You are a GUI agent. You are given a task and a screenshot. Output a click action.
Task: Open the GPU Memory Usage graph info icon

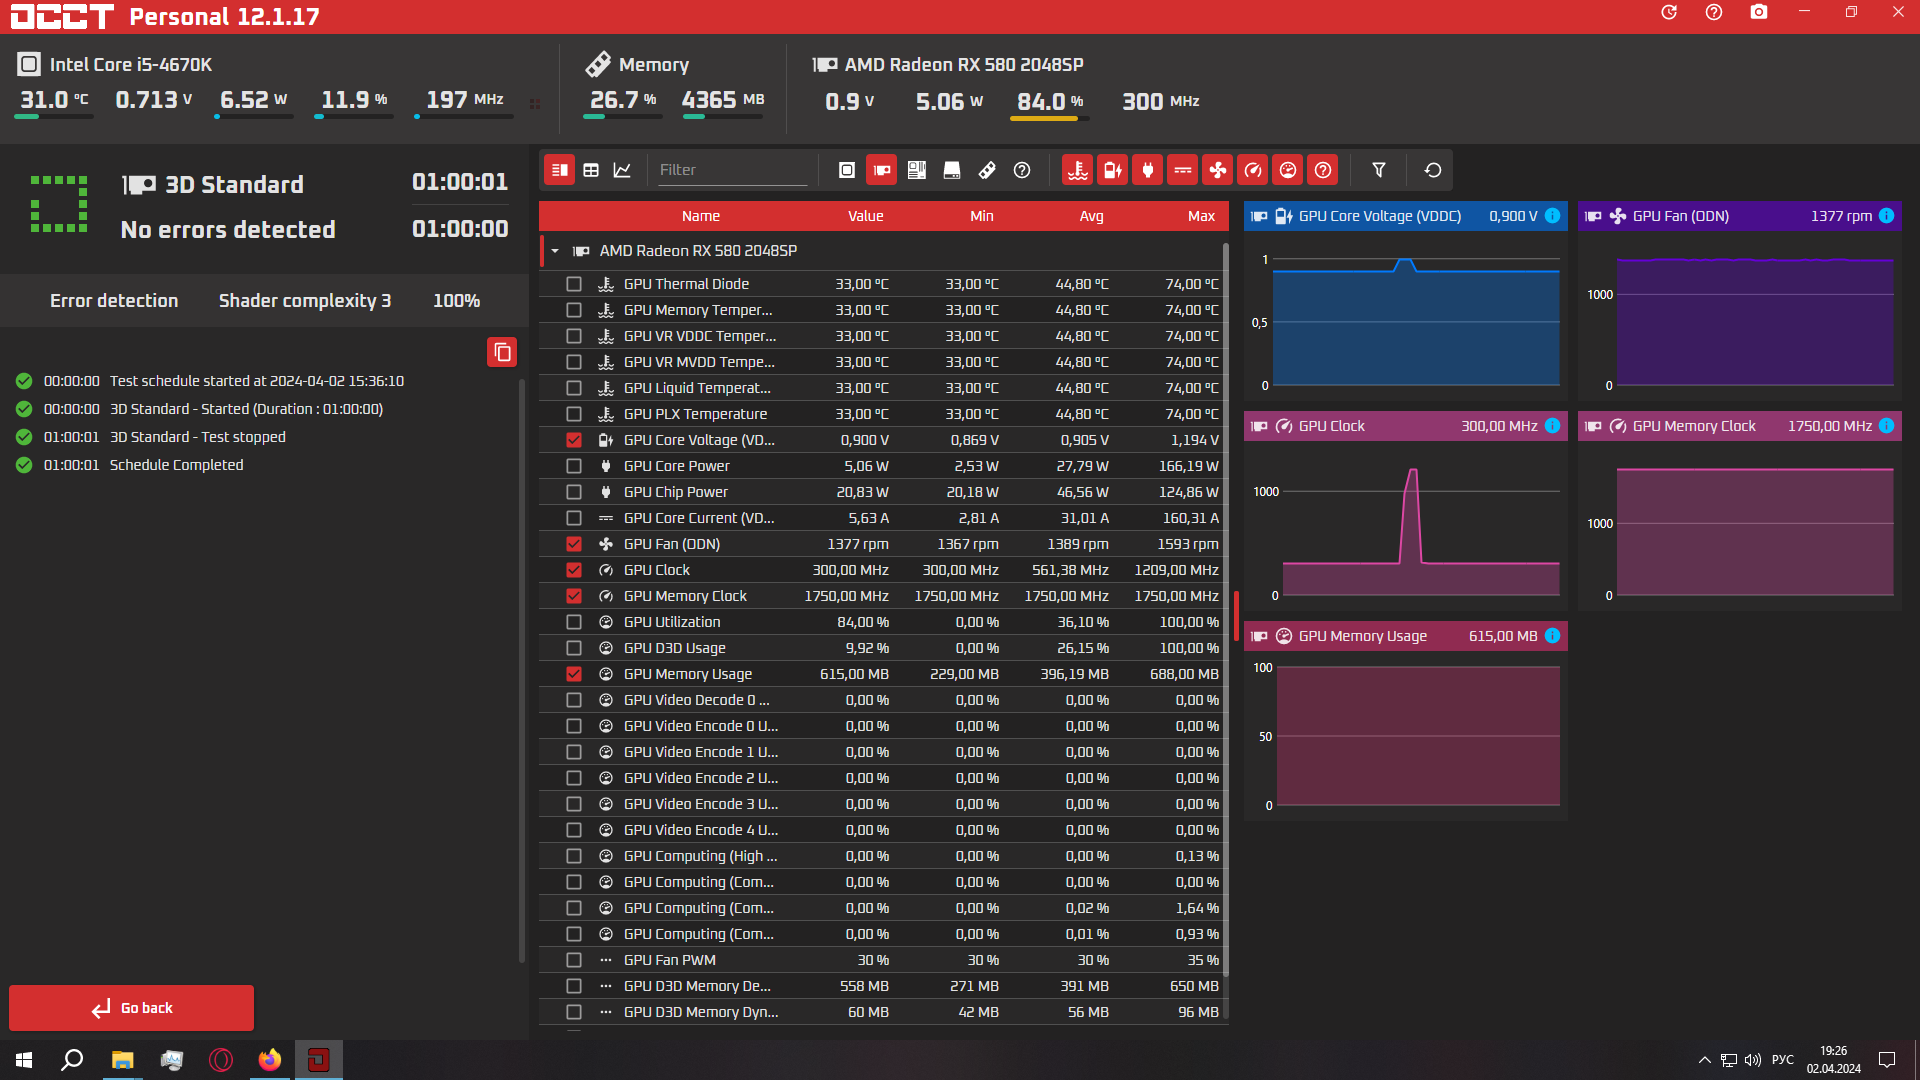[x=1552, y=636]
